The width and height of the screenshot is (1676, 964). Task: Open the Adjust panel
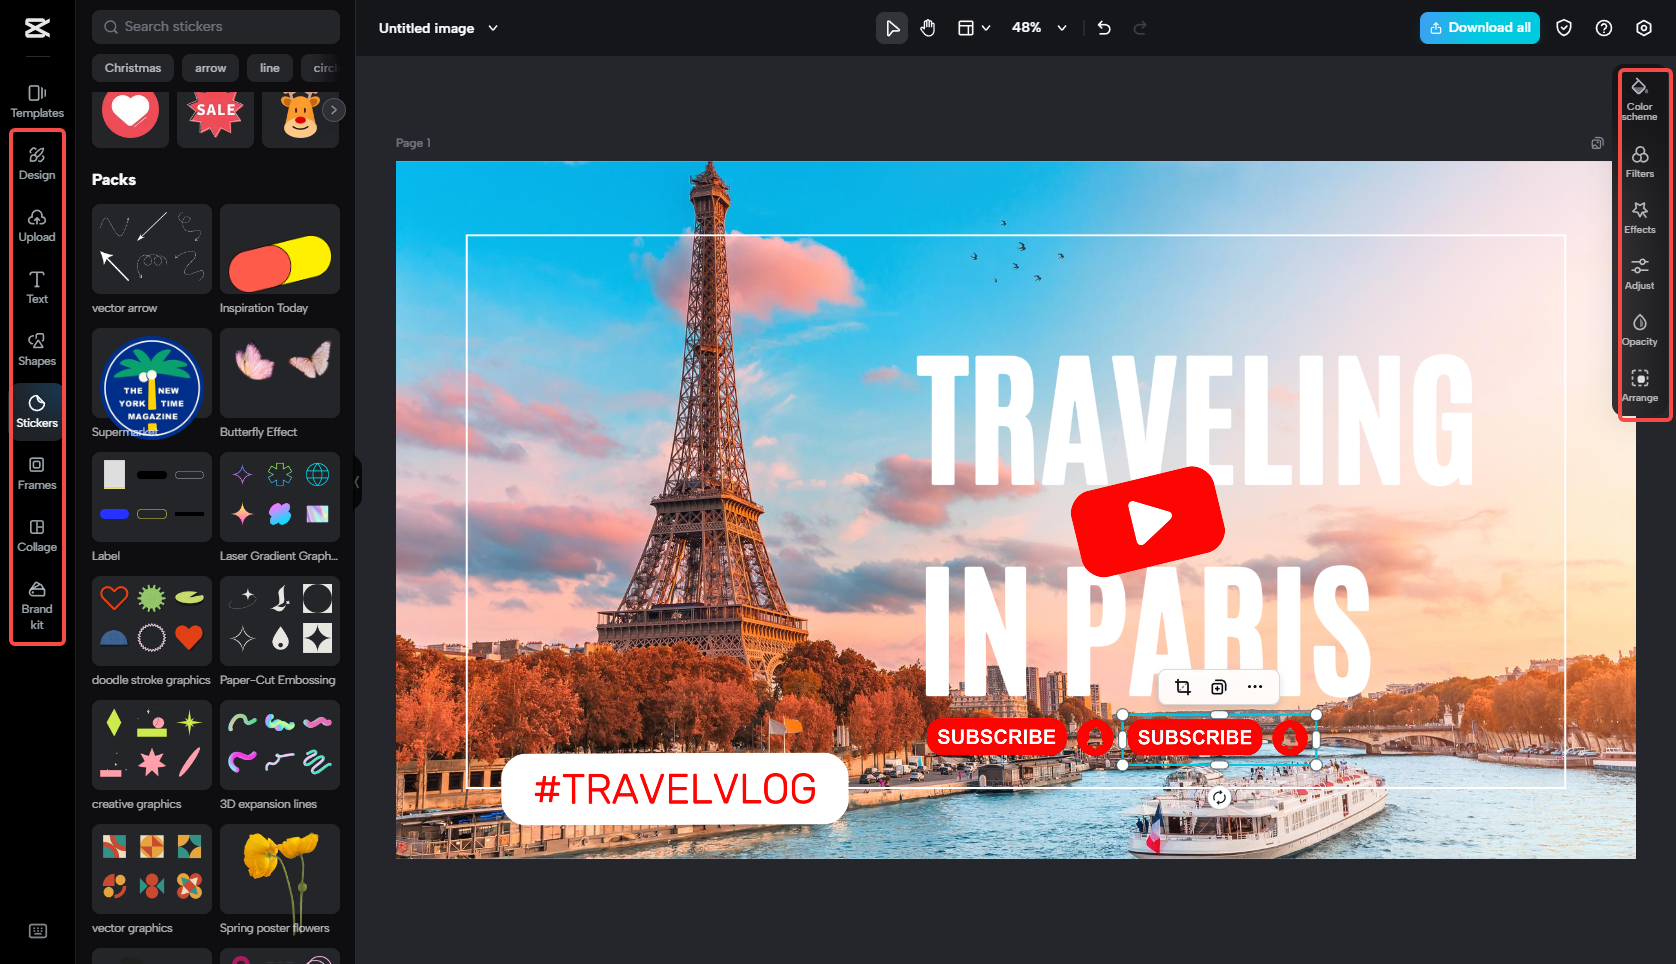pyautogui.click(x=1640, y=272)
